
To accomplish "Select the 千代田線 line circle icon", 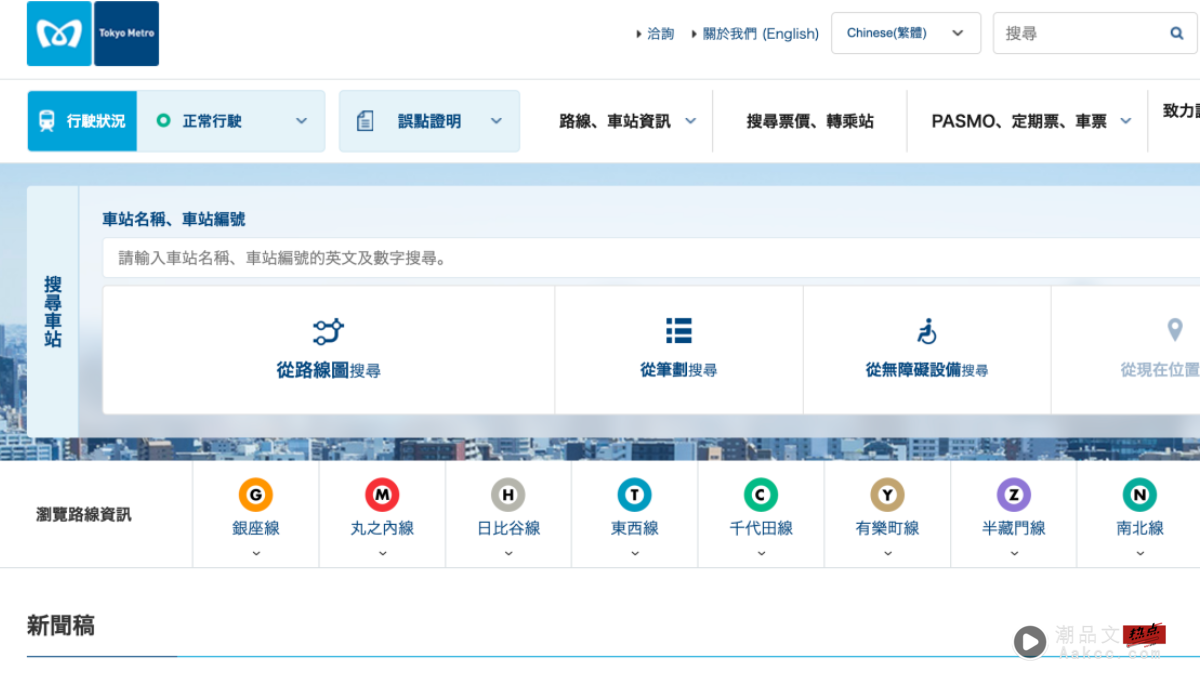I will (x=760, y=494).
